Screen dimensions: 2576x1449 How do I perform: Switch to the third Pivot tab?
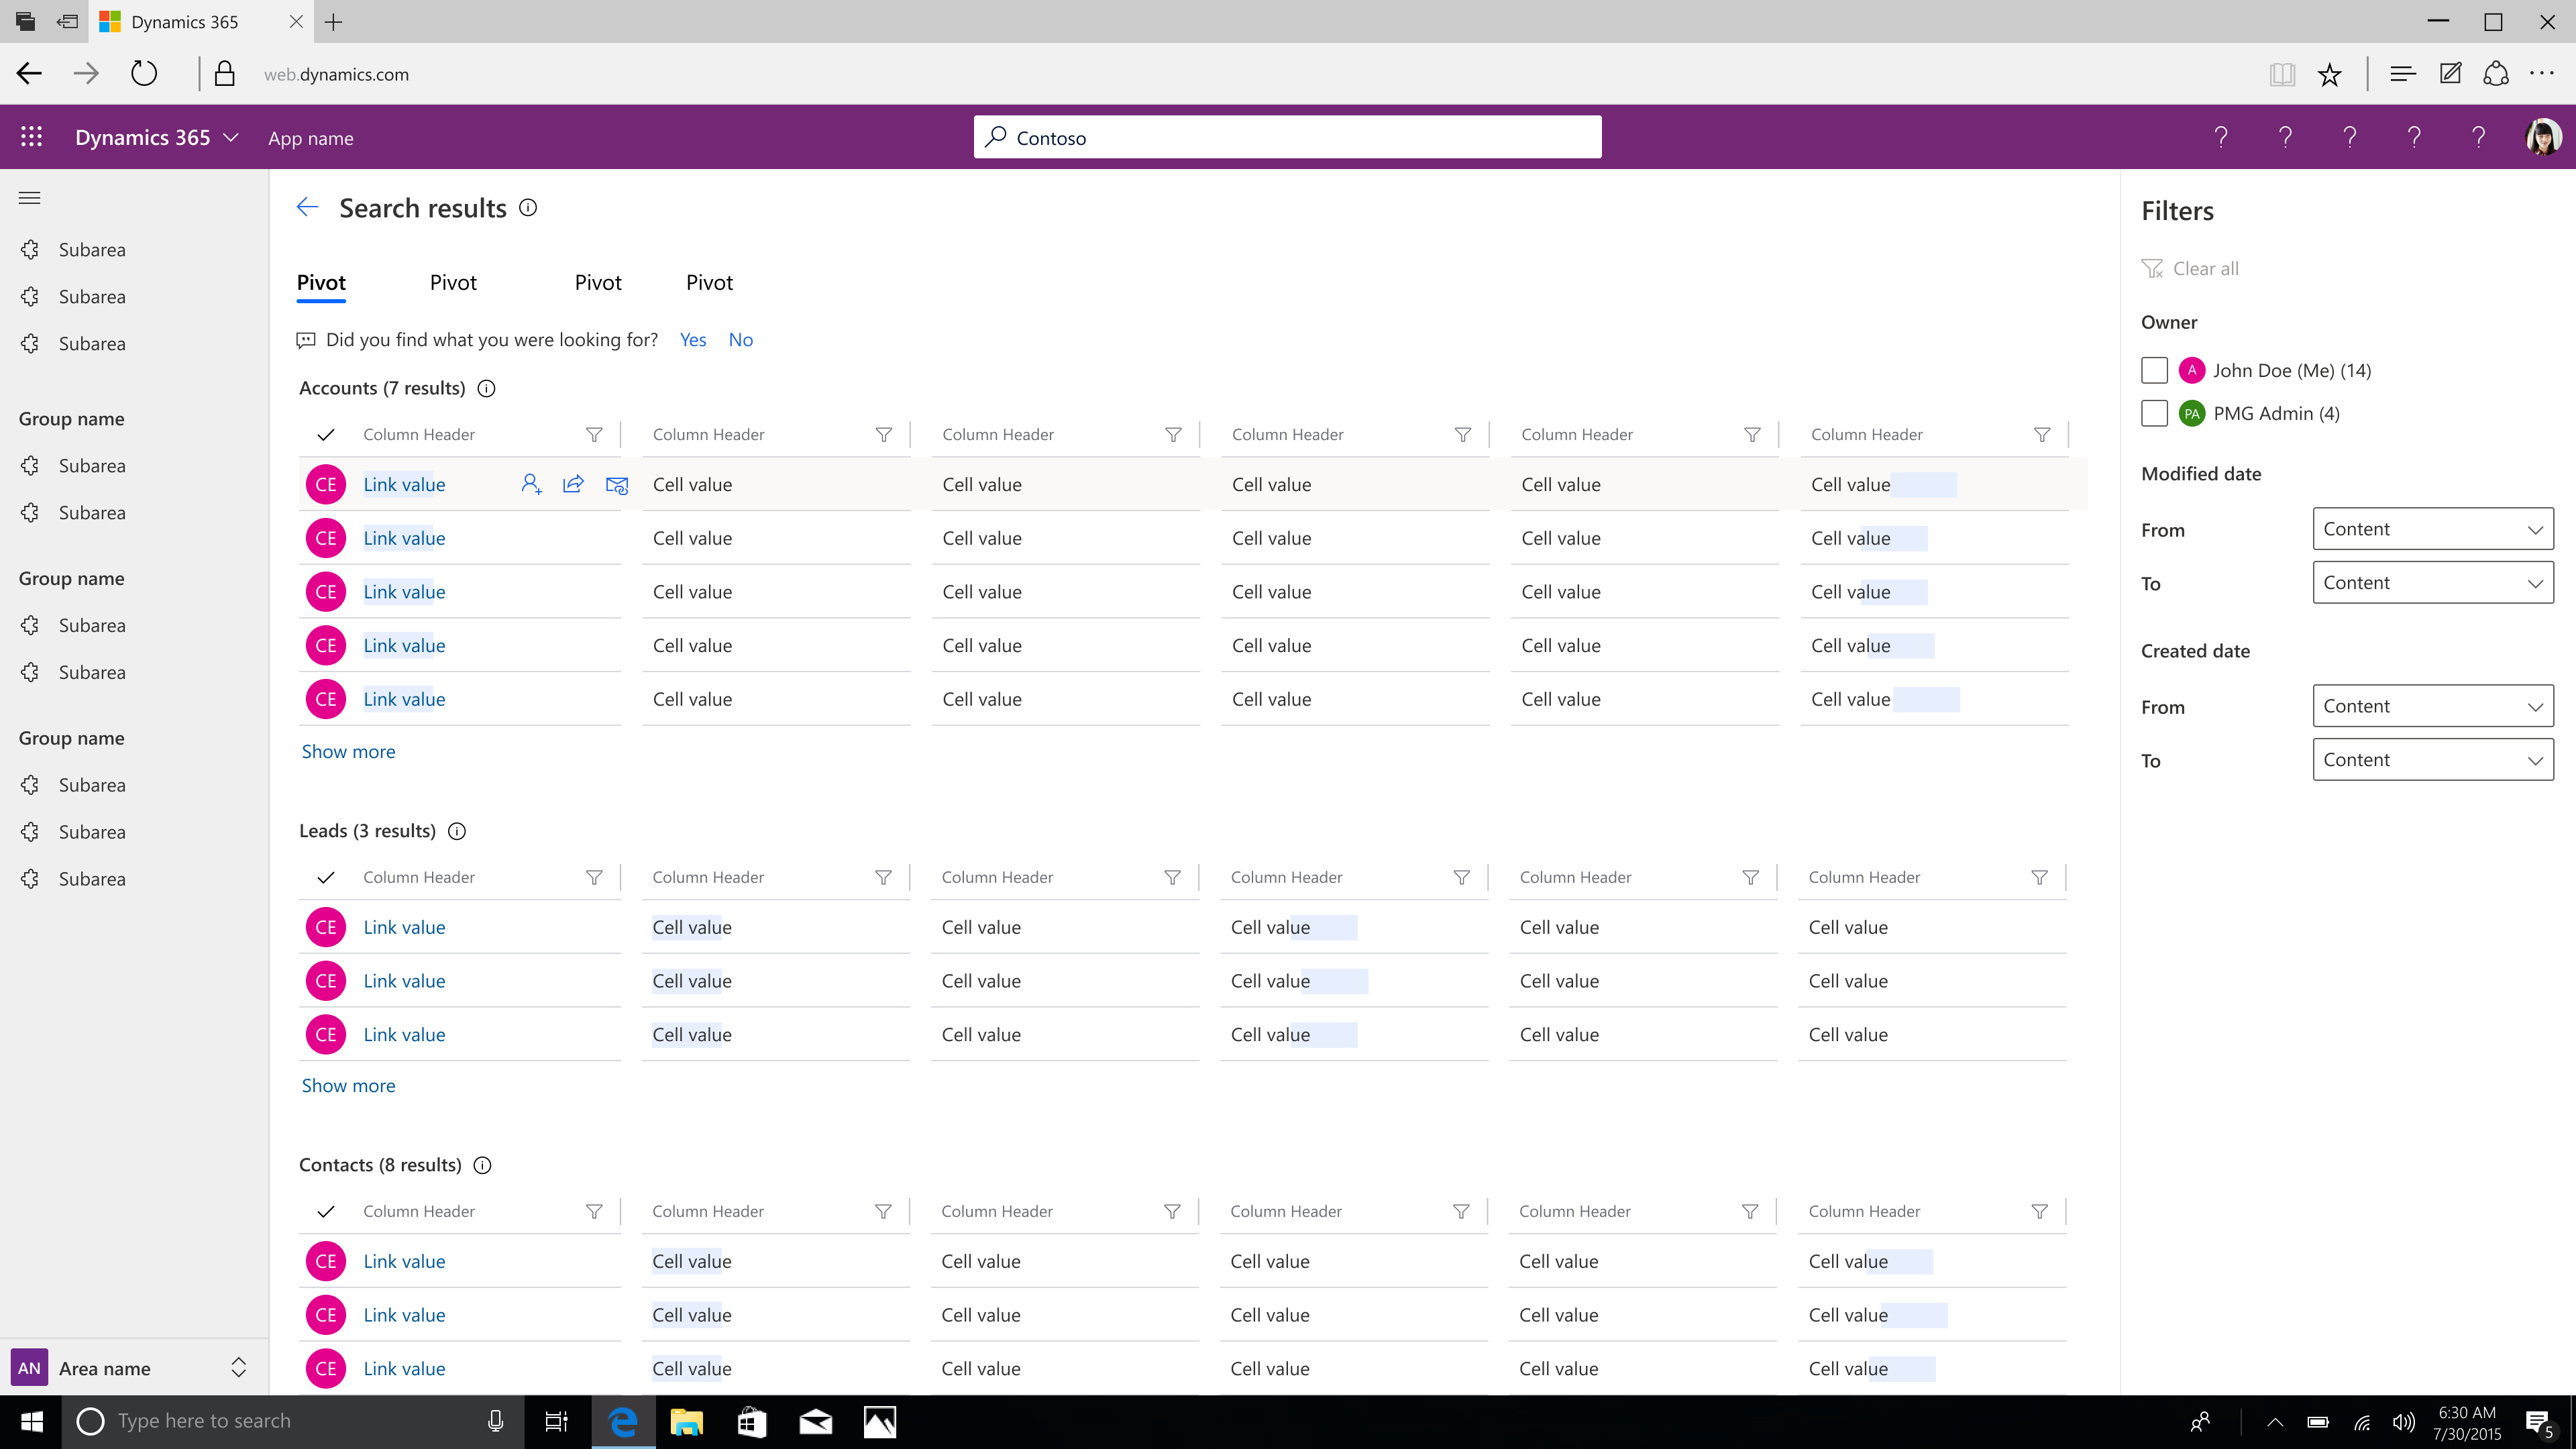click(x=598, y=281)
